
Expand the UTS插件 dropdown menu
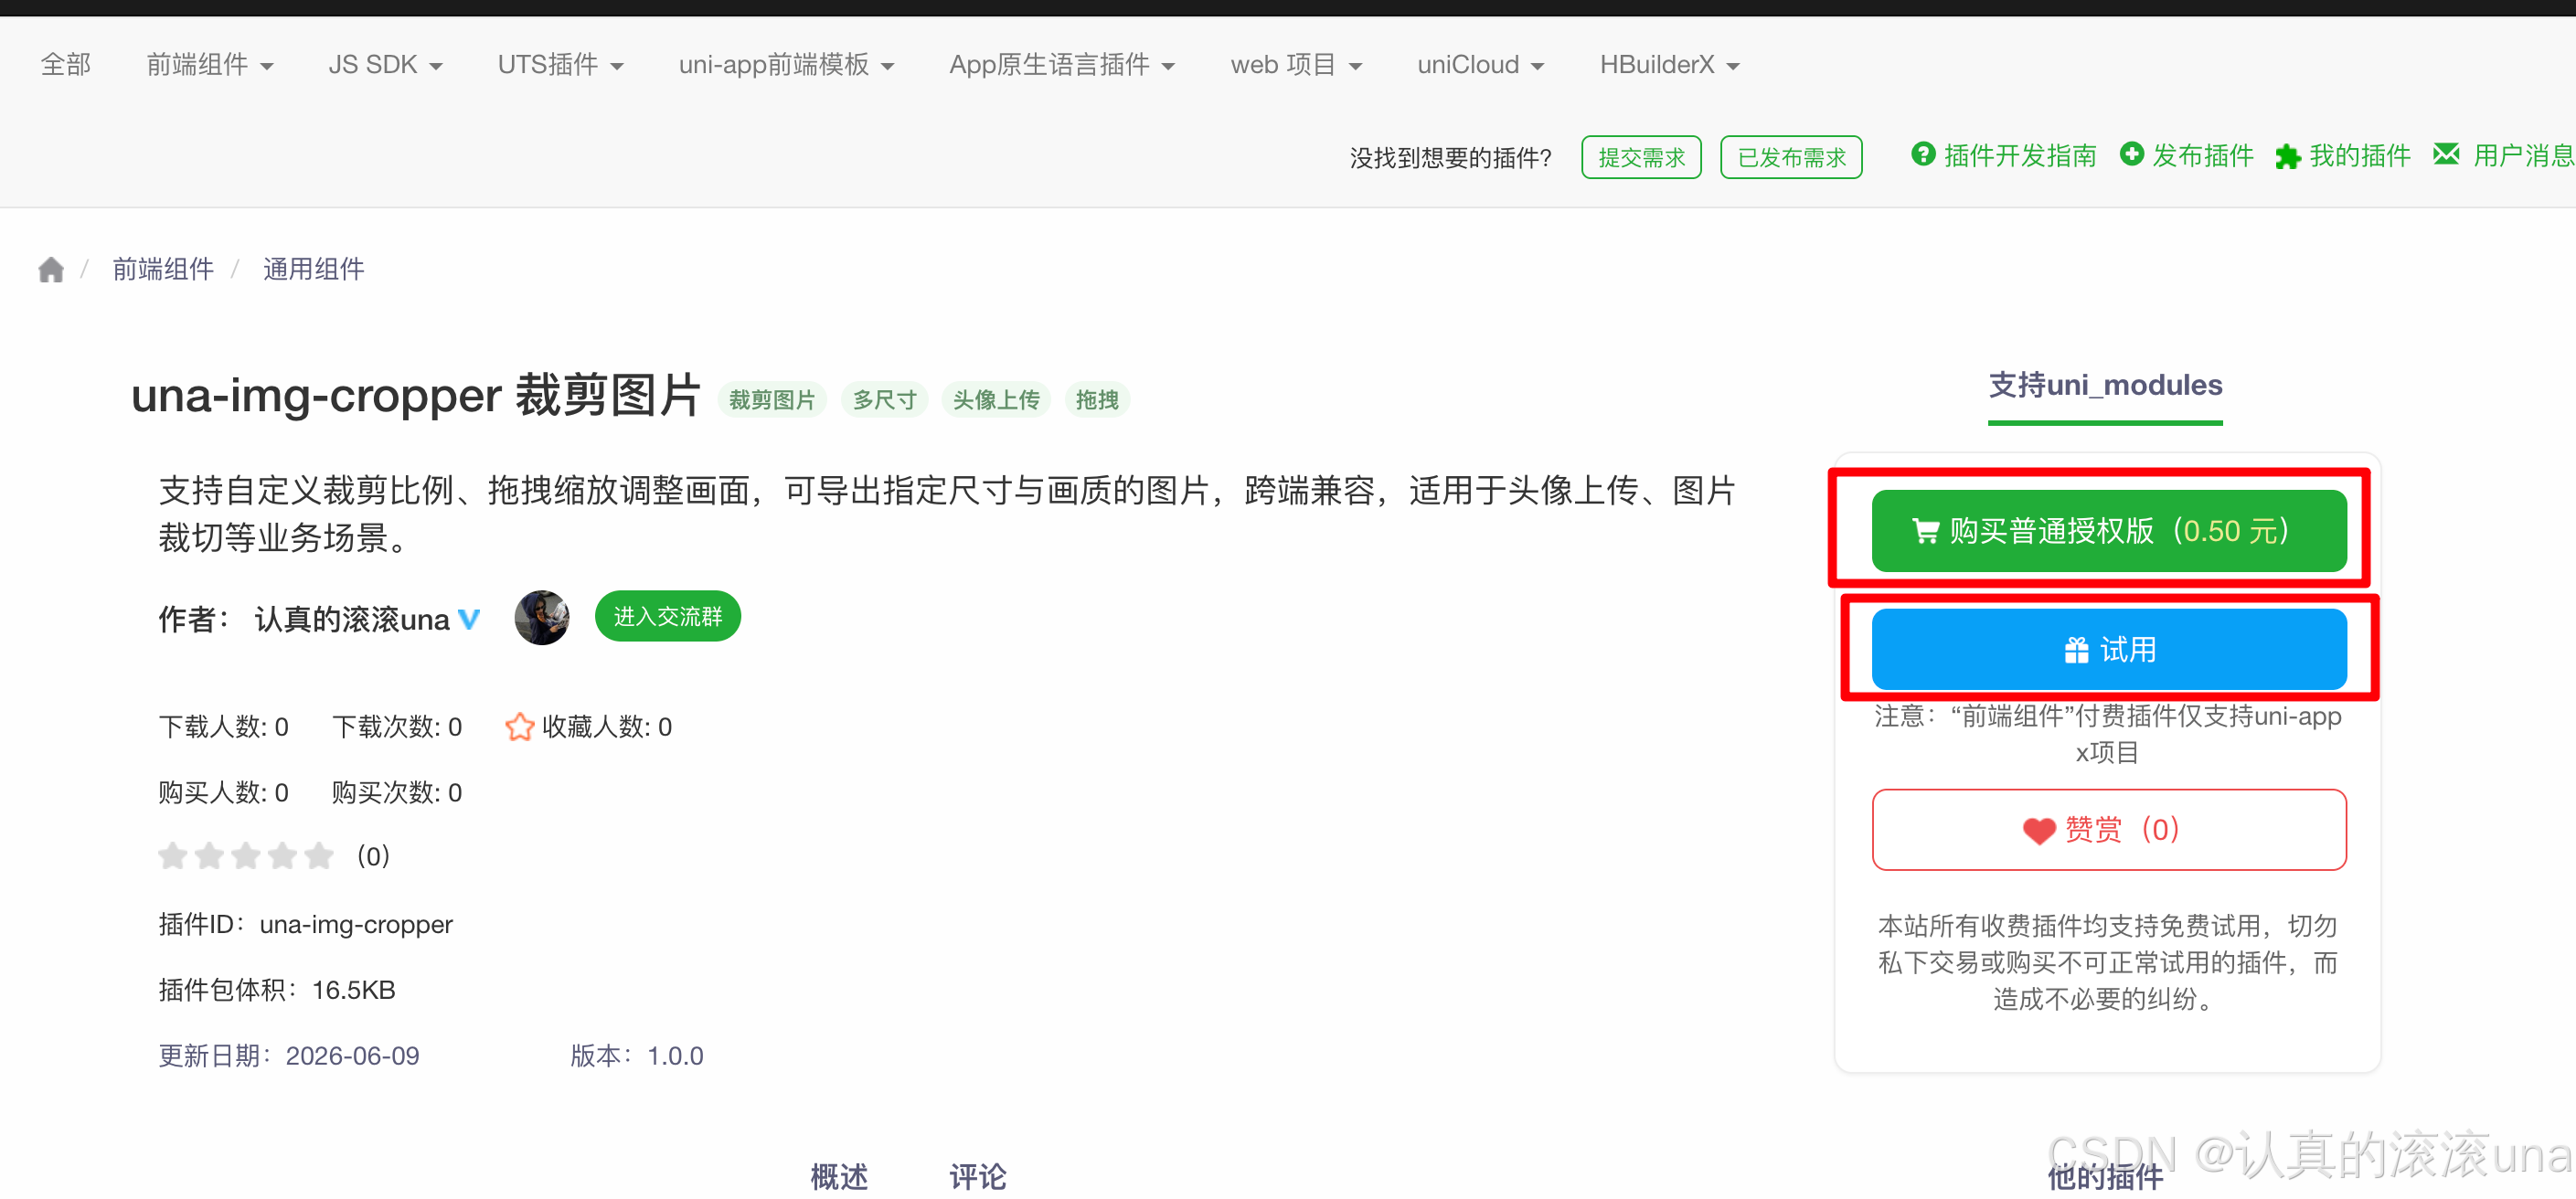click(561, 65)
